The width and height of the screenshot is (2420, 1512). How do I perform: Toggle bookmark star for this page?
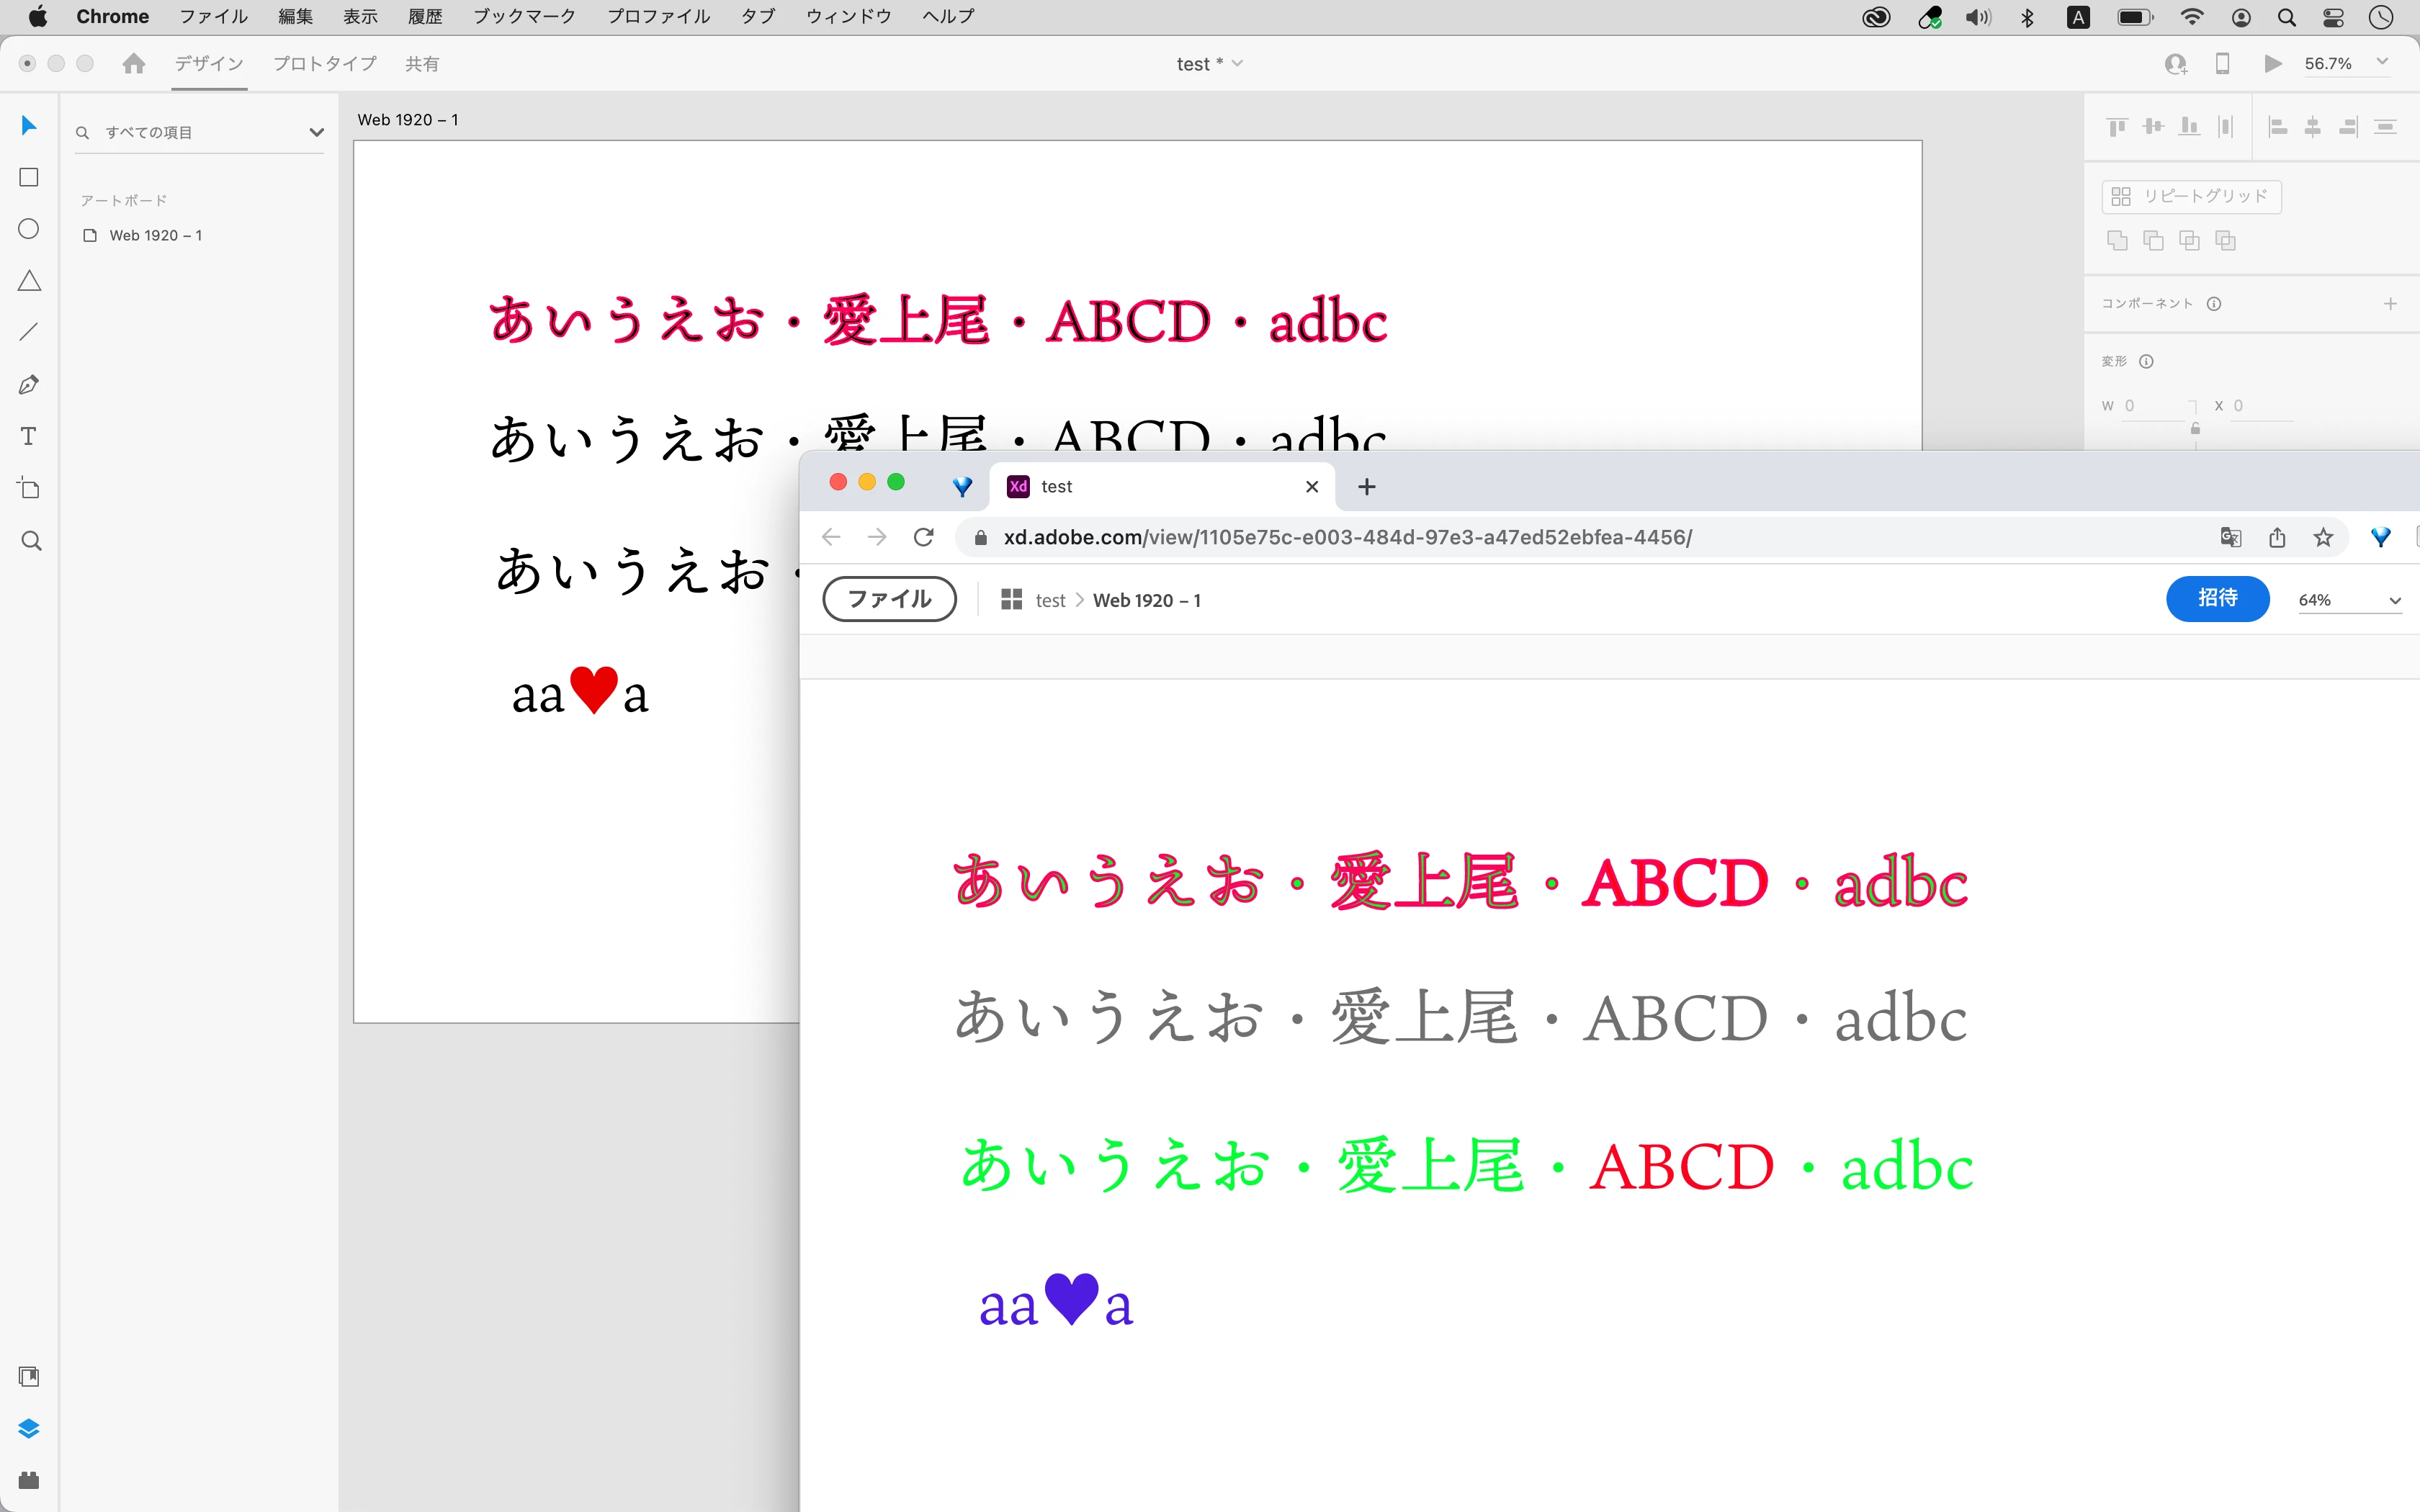(x=2323, y=538)
